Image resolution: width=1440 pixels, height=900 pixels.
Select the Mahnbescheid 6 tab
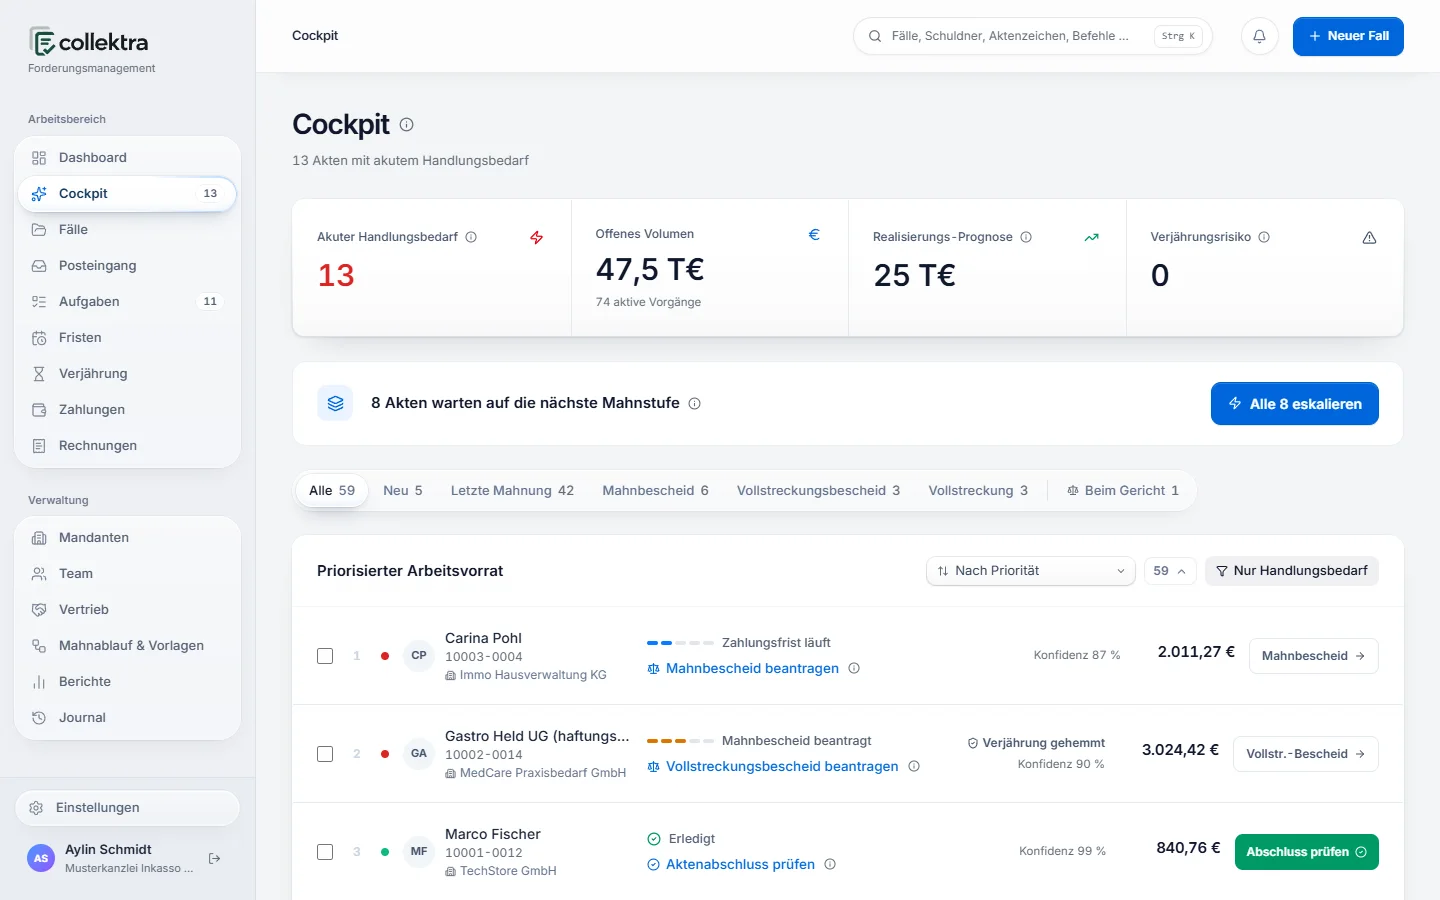[655, 491]
